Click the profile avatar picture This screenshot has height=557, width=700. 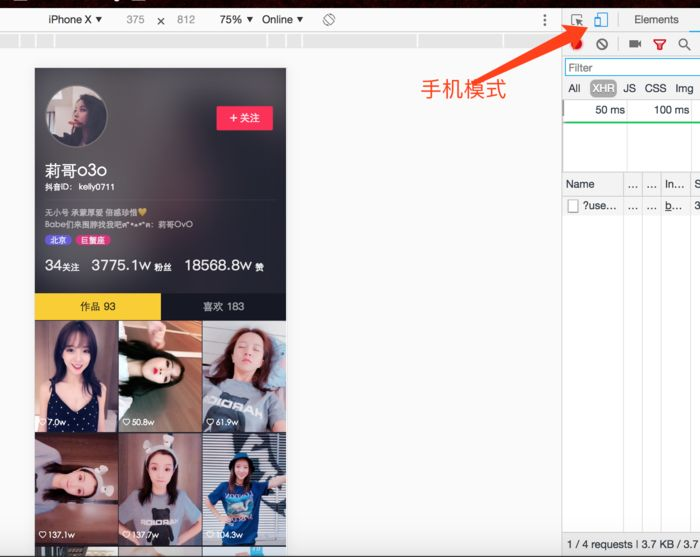pyautogui.click(x=76, y=116)
